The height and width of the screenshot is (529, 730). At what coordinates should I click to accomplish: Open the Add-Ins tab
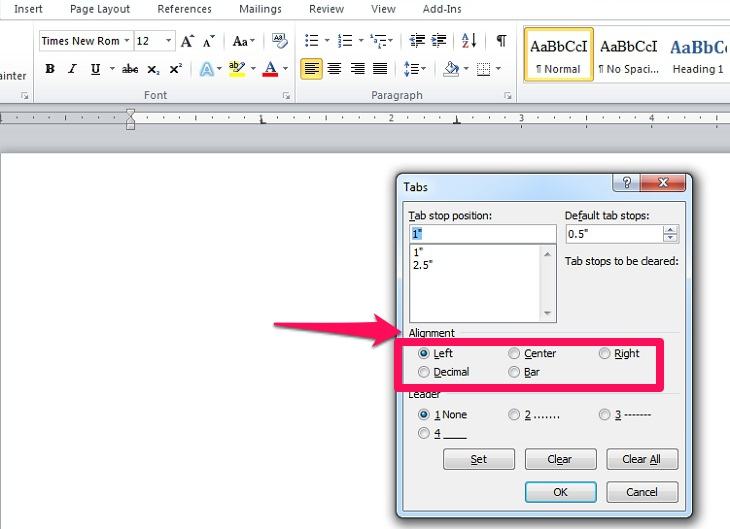click(x=442, y=9)
